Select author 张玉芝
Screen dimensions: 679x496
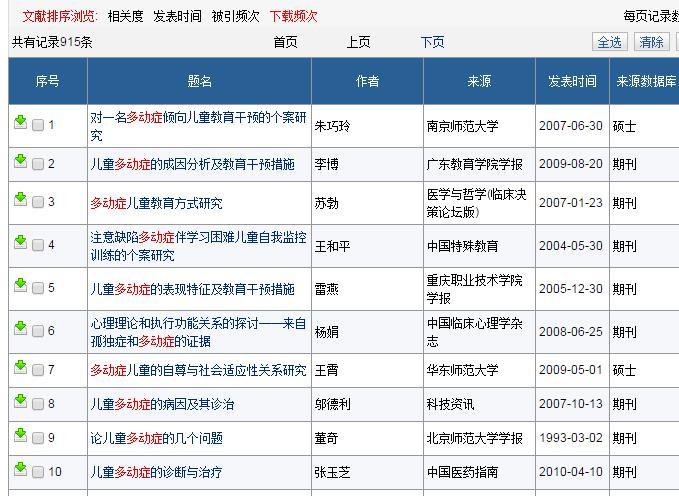(332, 472)
